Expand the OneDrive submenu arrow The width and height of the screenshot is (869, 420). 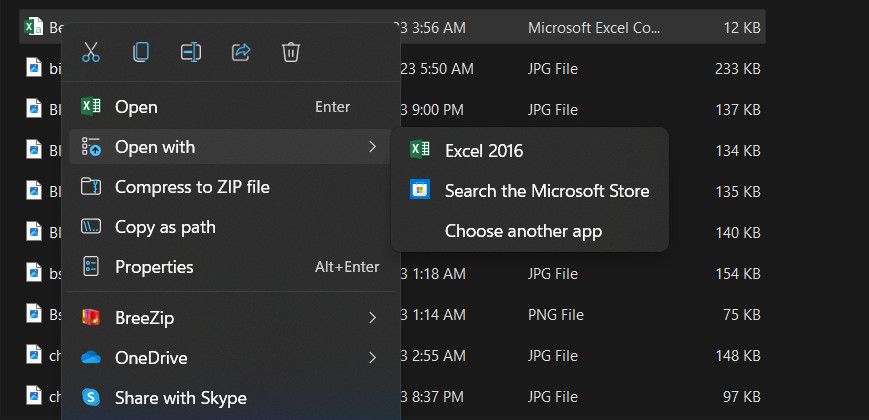point(372,357)
